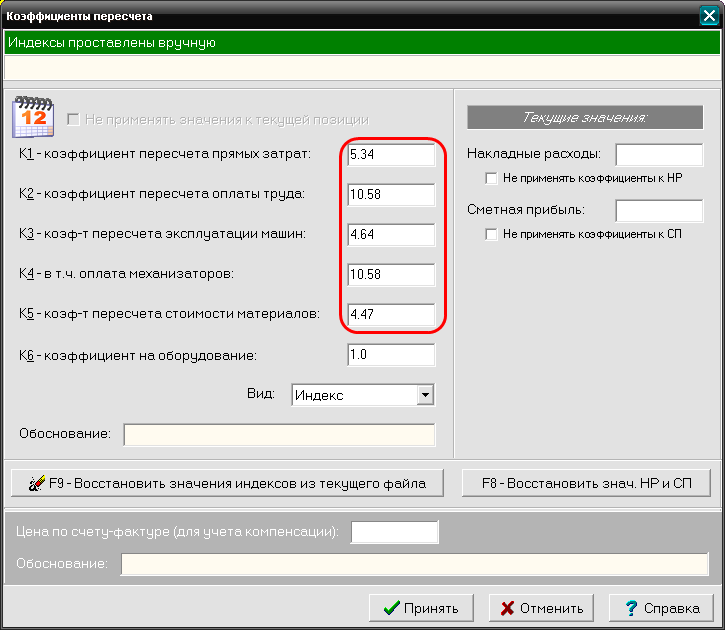Click the K1 field with value 5.34
Viewport: 725px width, 630px height.
pyautogui.click(x=391, y=154)
